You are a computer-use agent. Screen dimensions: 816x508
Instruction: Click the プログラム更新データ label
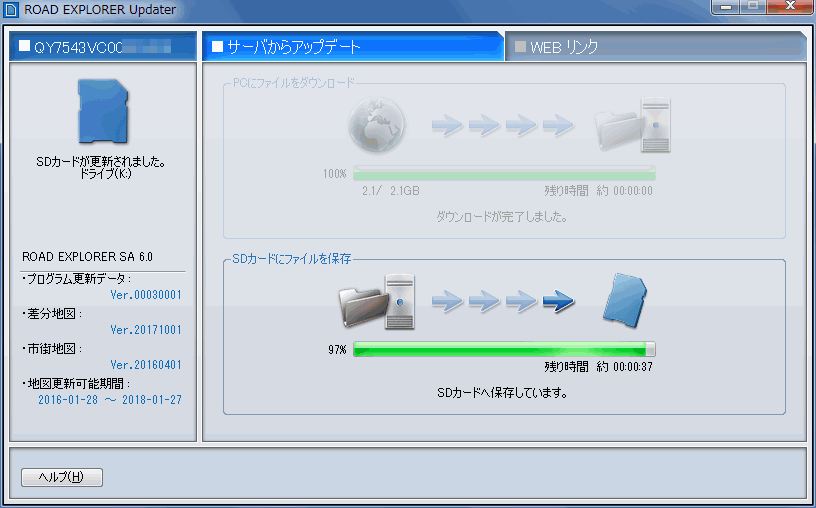pyautogui.click(x=77, y=279)
